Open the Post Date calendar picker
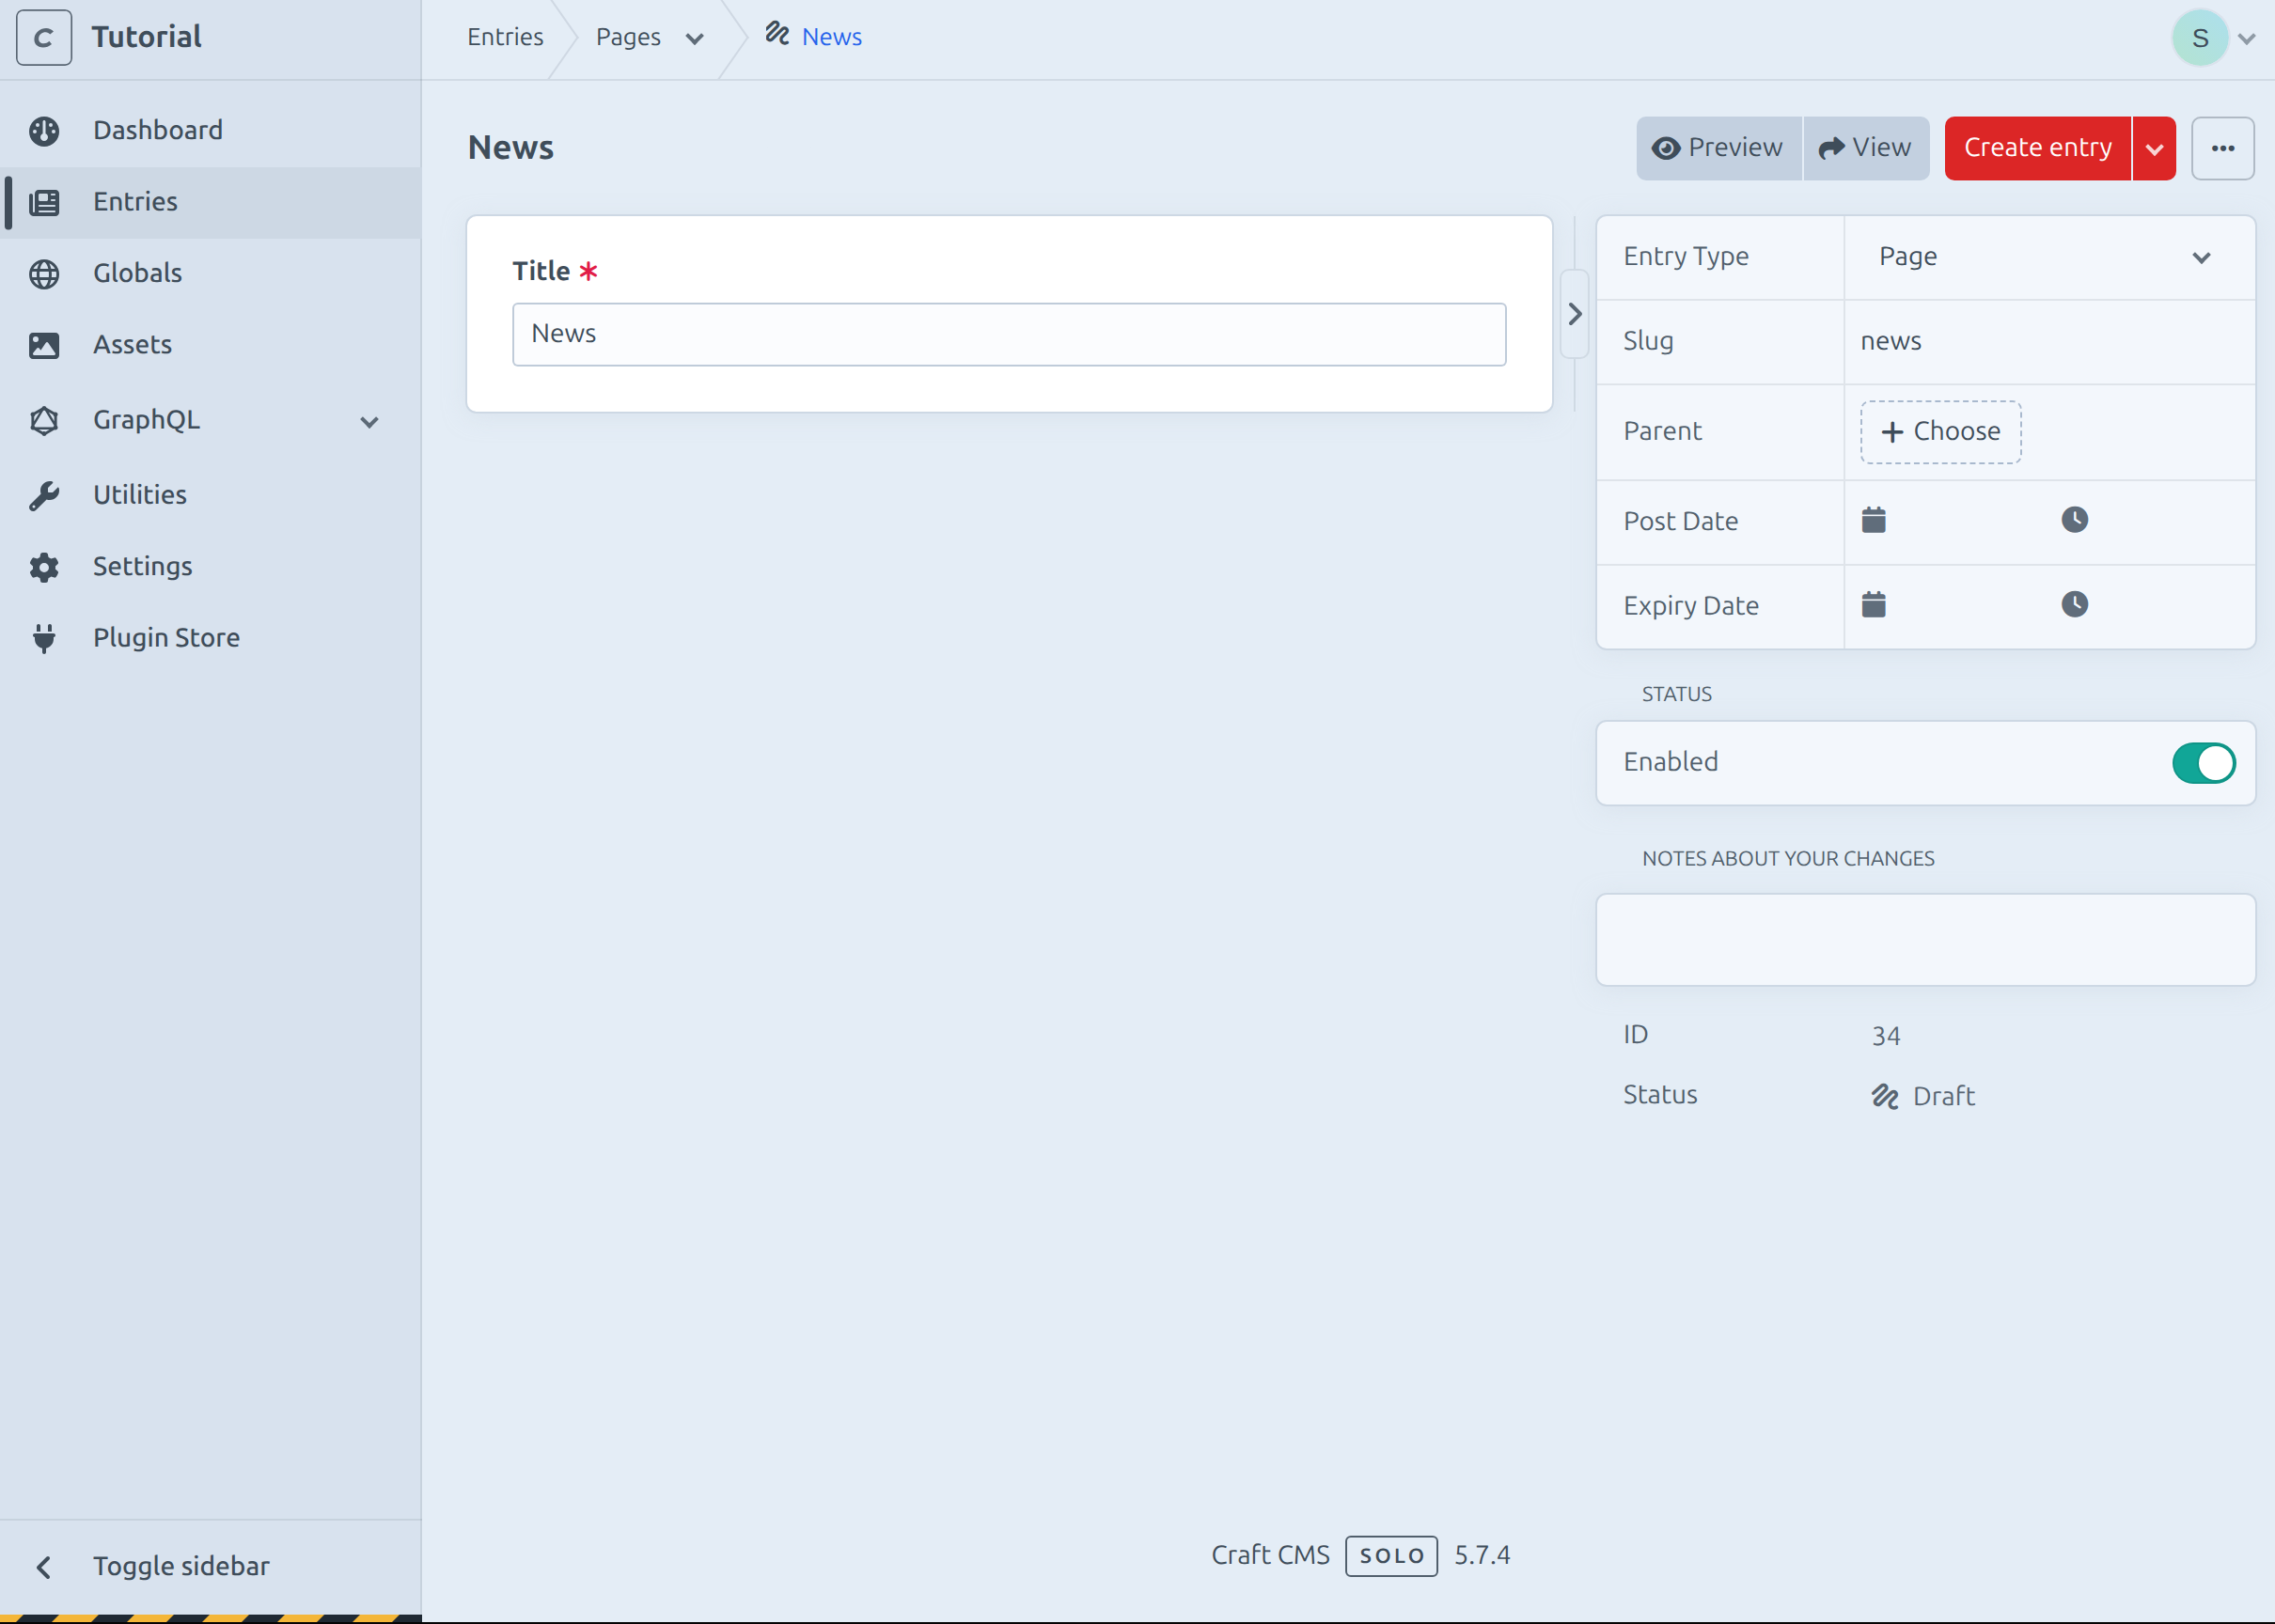 tap(1874, 519)
